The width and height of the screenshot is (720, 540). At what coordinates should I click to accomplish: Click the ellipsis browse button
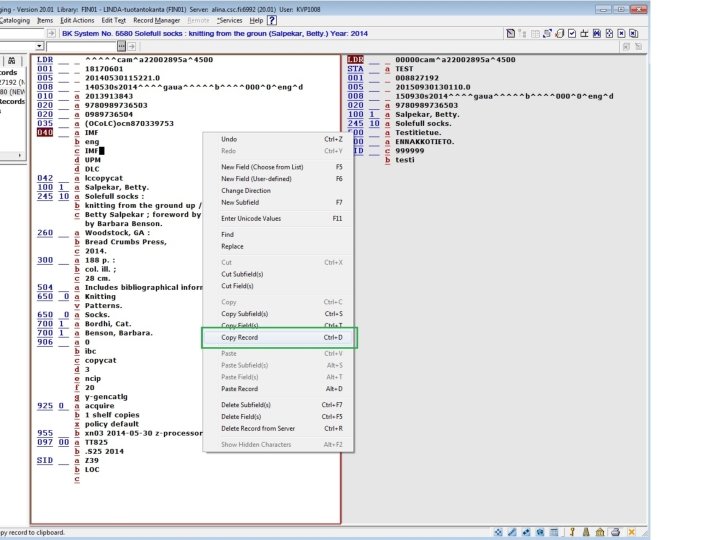tap(121, 46)
